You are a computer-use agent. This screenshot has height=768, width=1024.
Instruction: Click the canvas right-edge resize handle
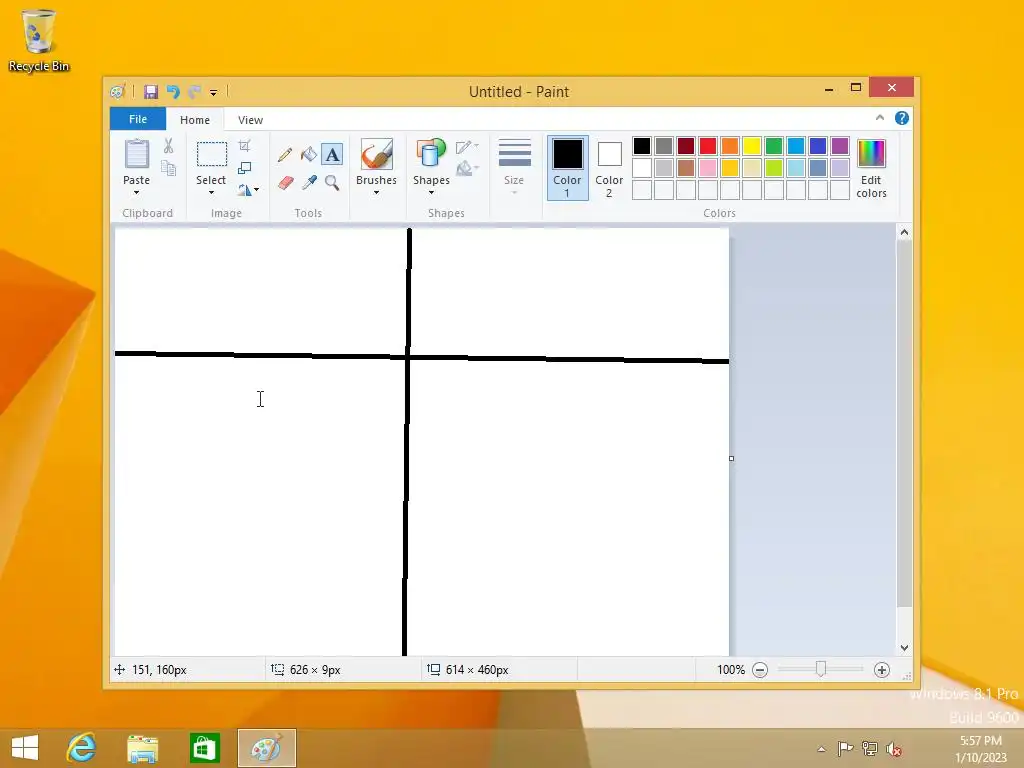point(731,458)
